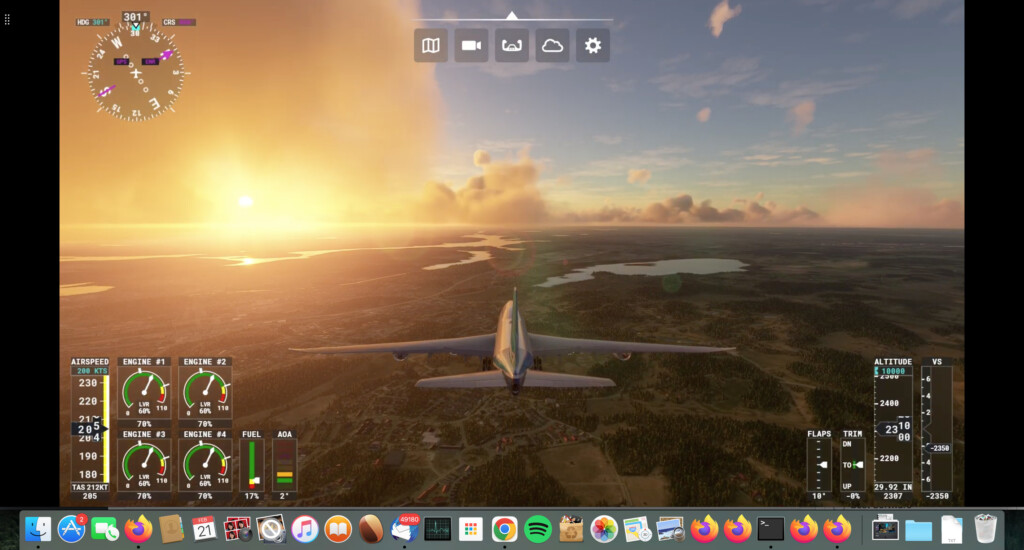Screen dimensions: 1024x550
Task: Open the TXT document in the dock
Action: [x=952, y=528]
